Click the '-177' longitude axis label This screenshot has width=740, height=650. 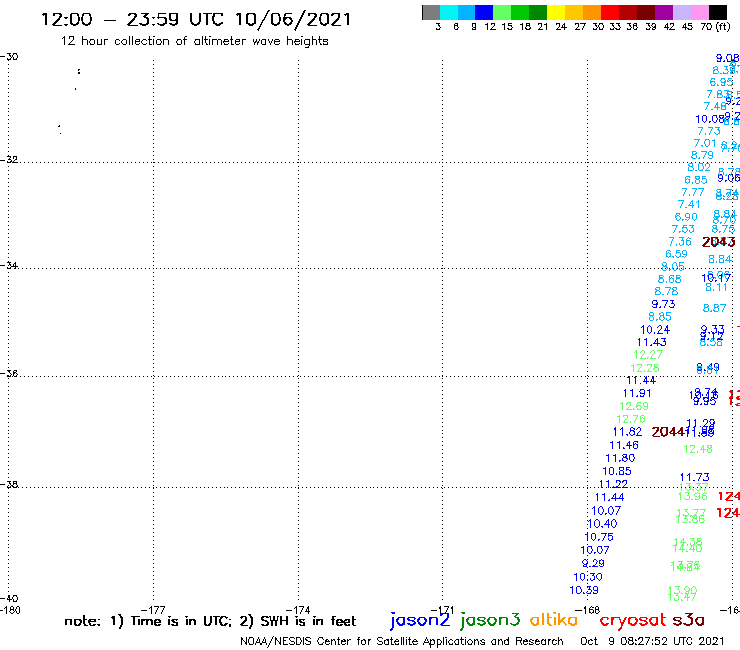(153, 610)
